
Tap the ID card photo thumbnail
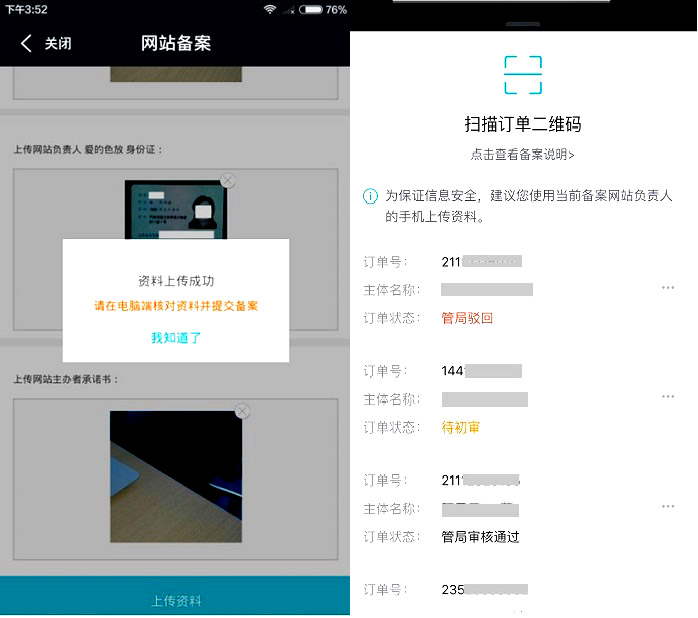175,210
